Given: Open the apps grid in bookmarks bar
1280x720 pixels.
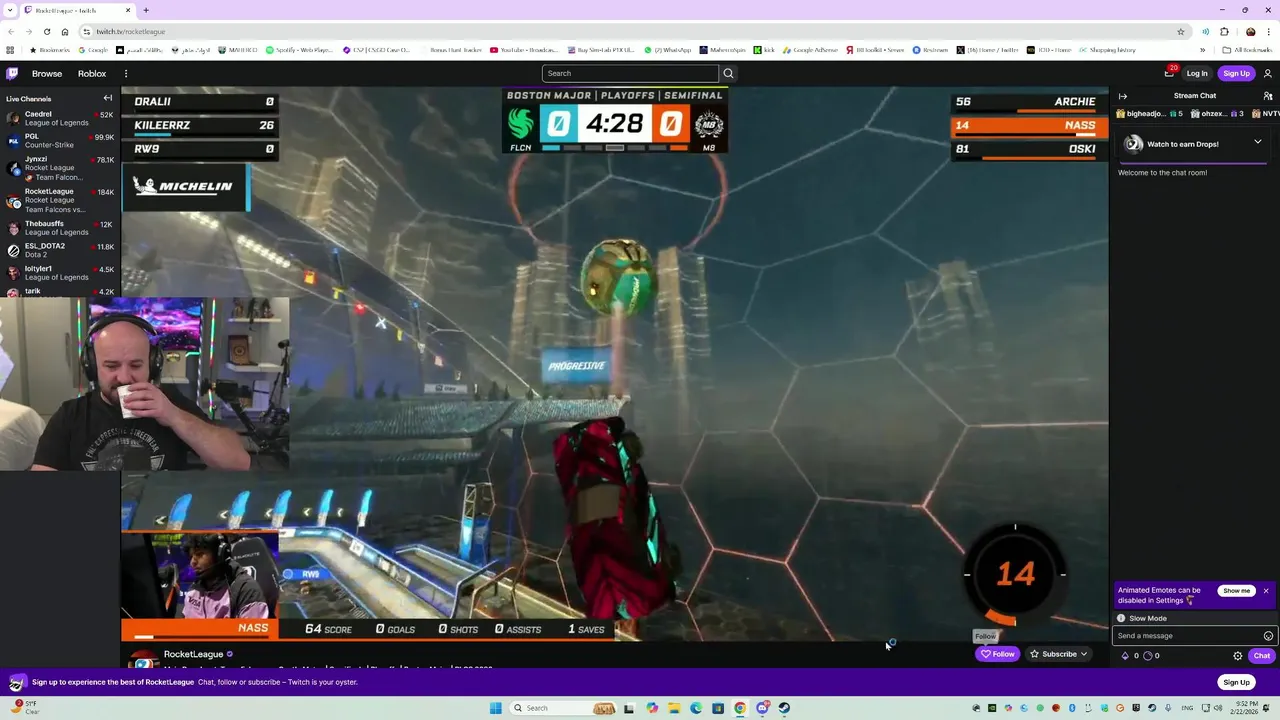Looking at the screenshot, I should click(x=10, y=50).
